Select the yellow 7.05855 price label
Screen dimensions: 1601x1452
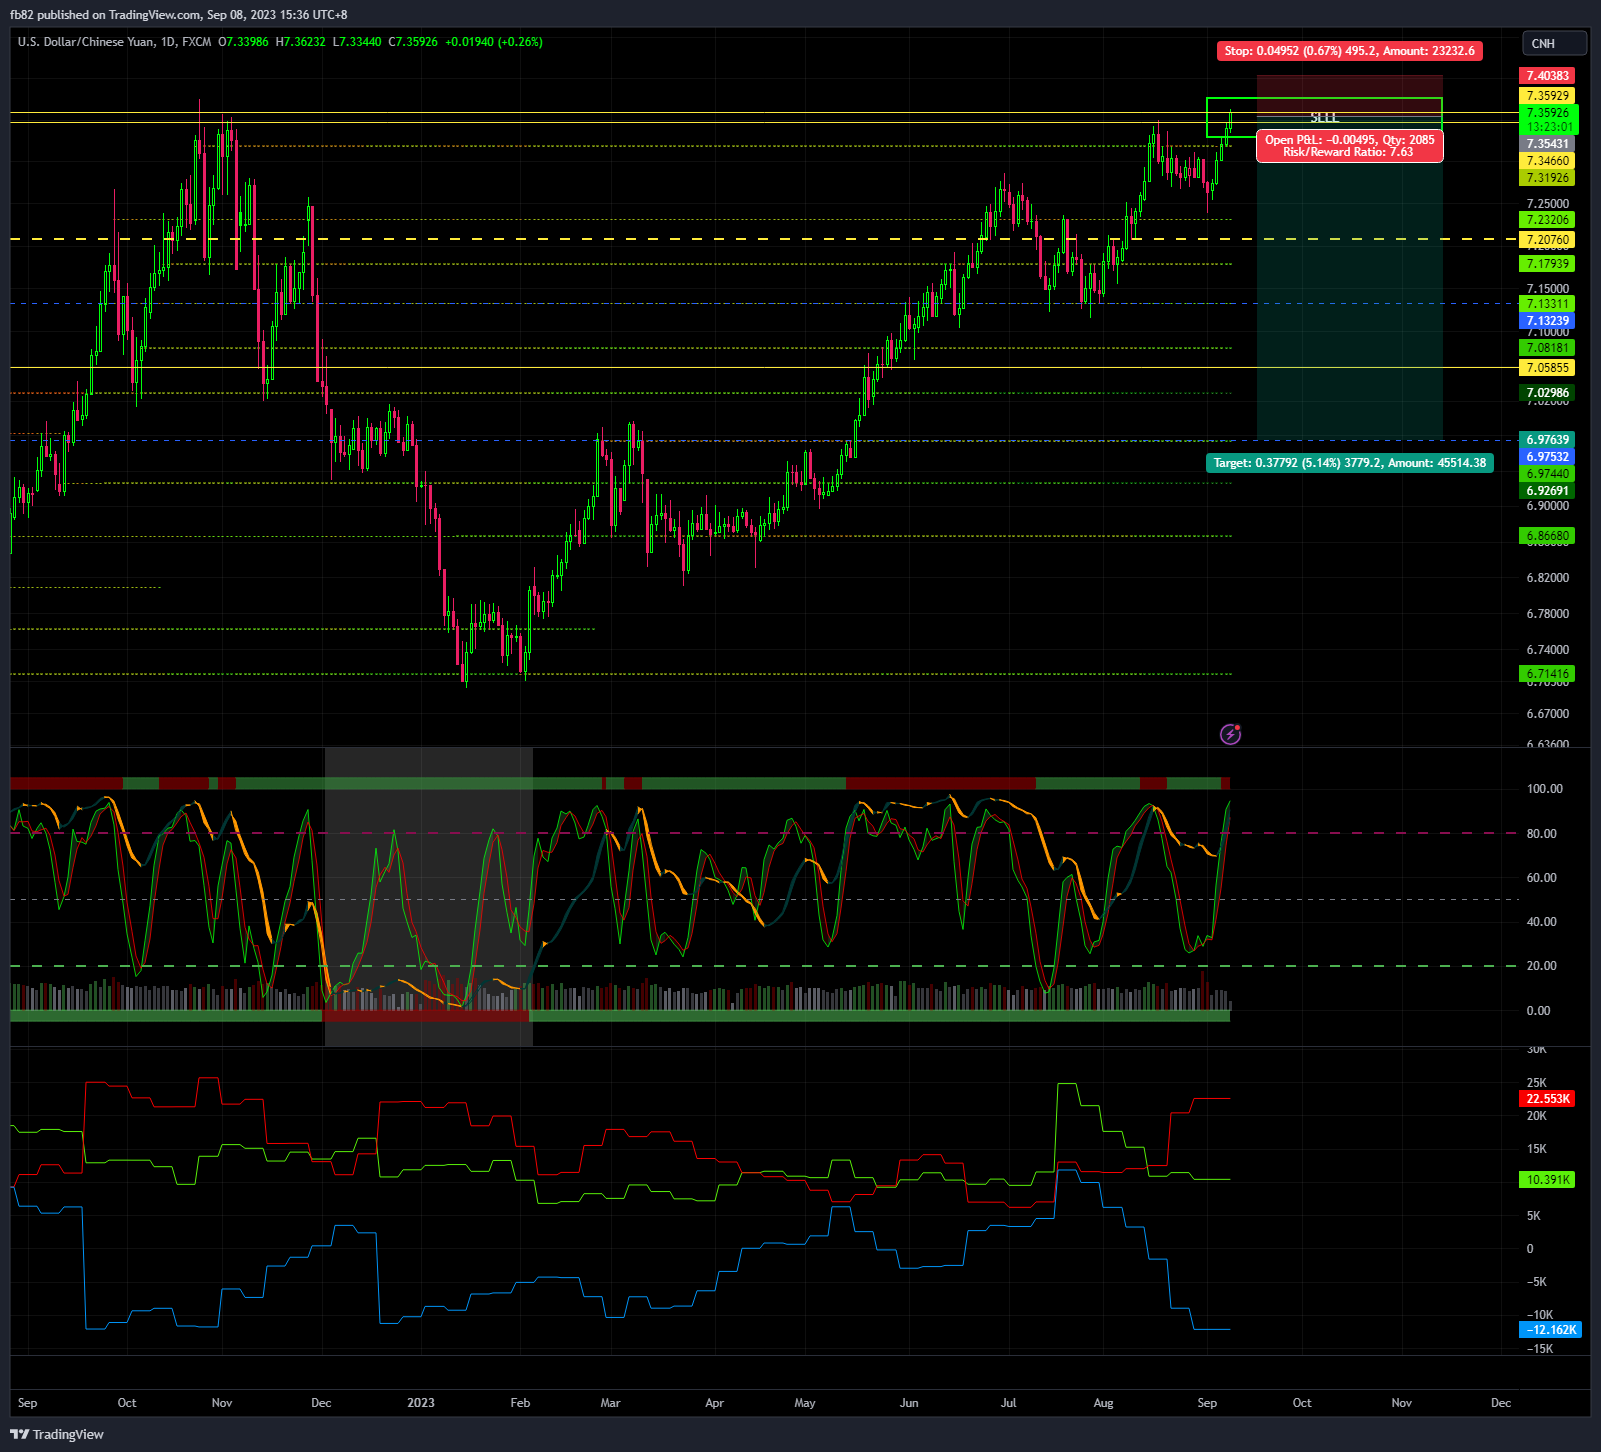coord(1548,368)
